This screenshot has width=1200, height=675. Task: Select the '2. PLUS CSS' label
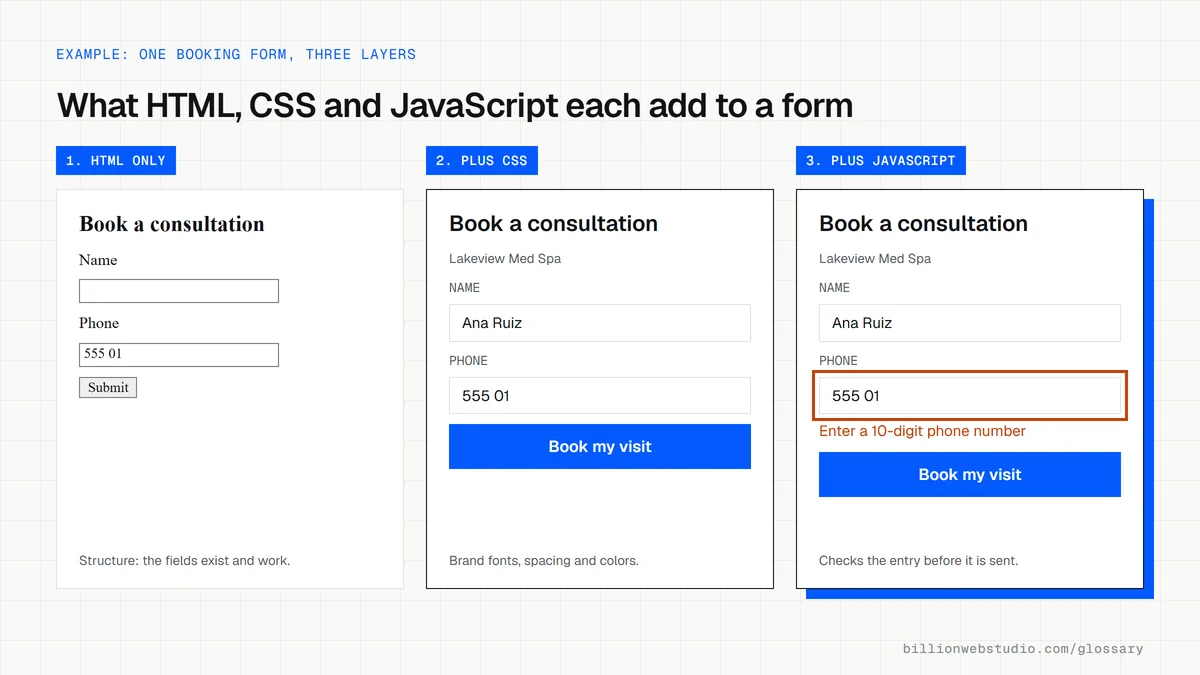click(482, 160)
